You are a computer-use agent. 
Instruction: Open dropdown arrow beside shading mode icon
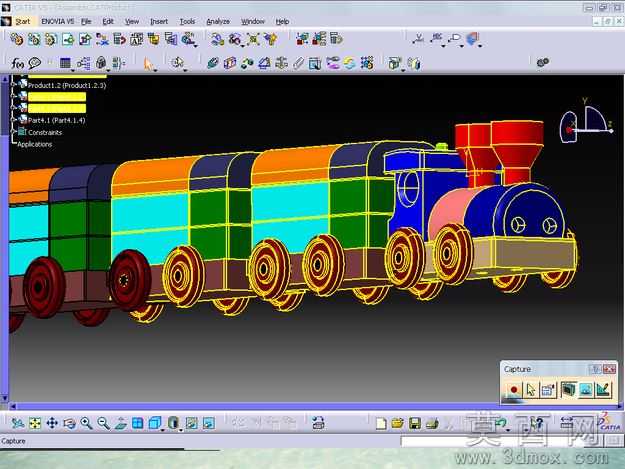click(x=181, y=430)
